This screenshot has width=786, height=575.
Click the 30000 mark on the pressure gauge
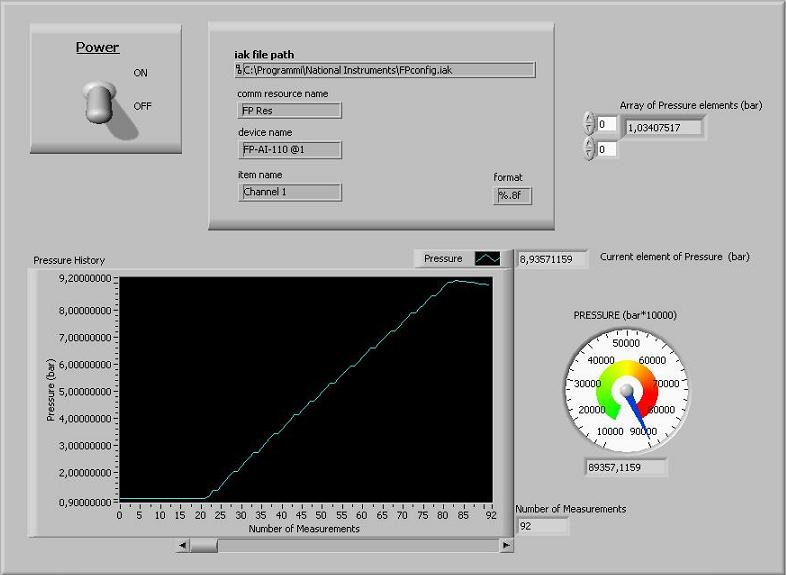(587, 384)
